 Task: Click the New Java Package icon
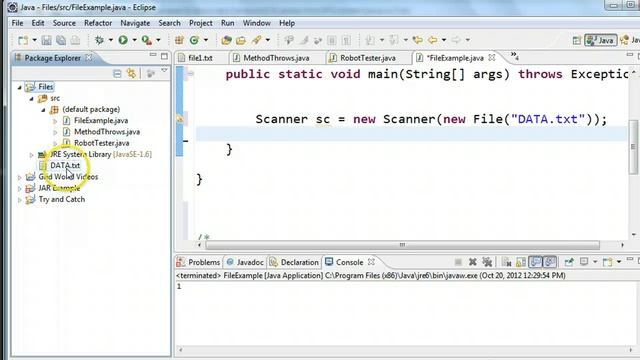pyautogui.click(x=179, y=40)
